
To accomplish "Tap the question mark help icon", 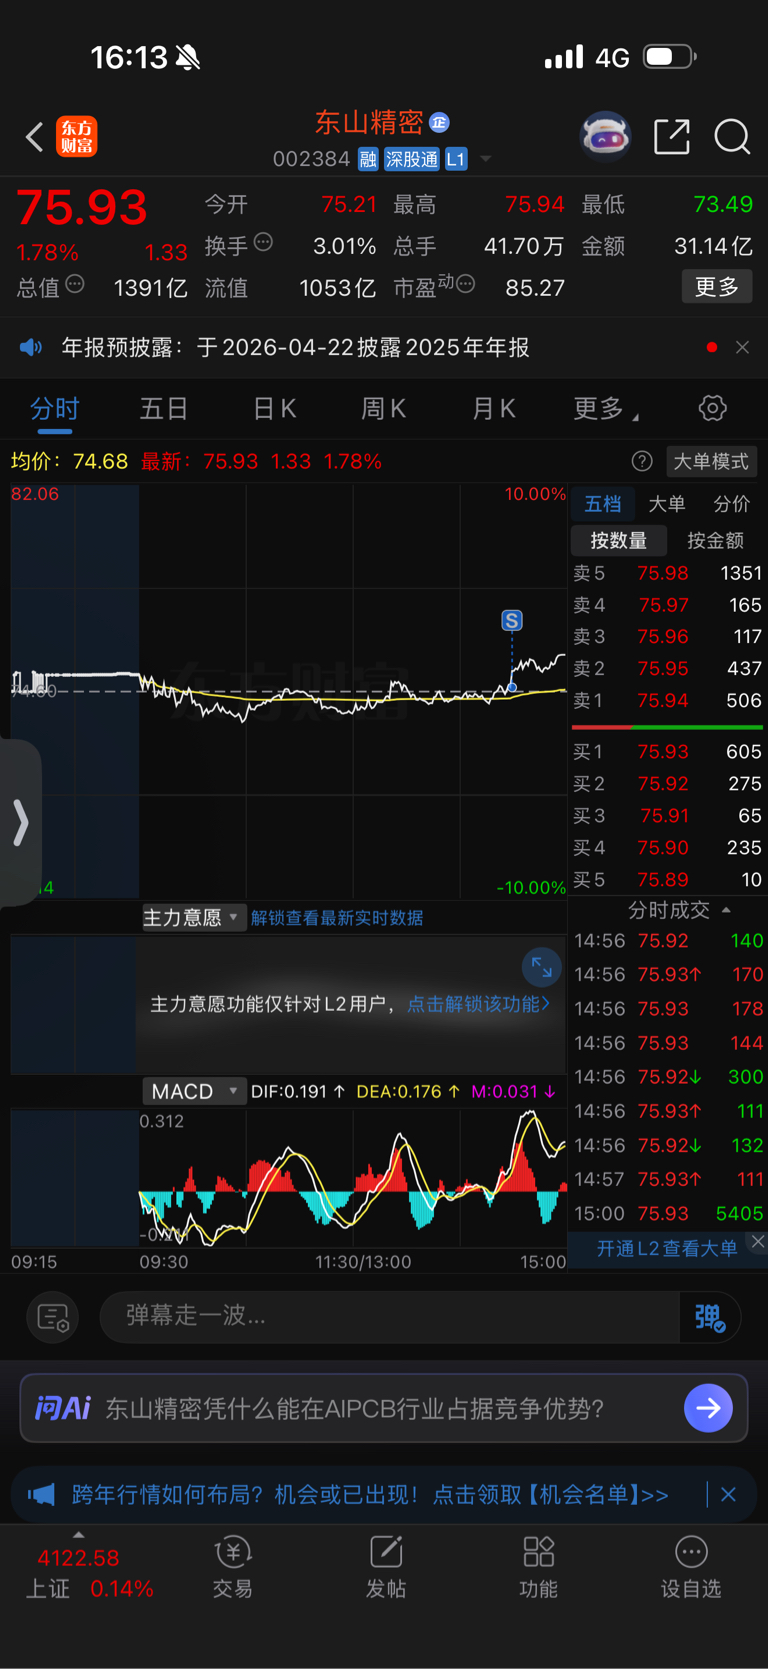I will (642, 461).
